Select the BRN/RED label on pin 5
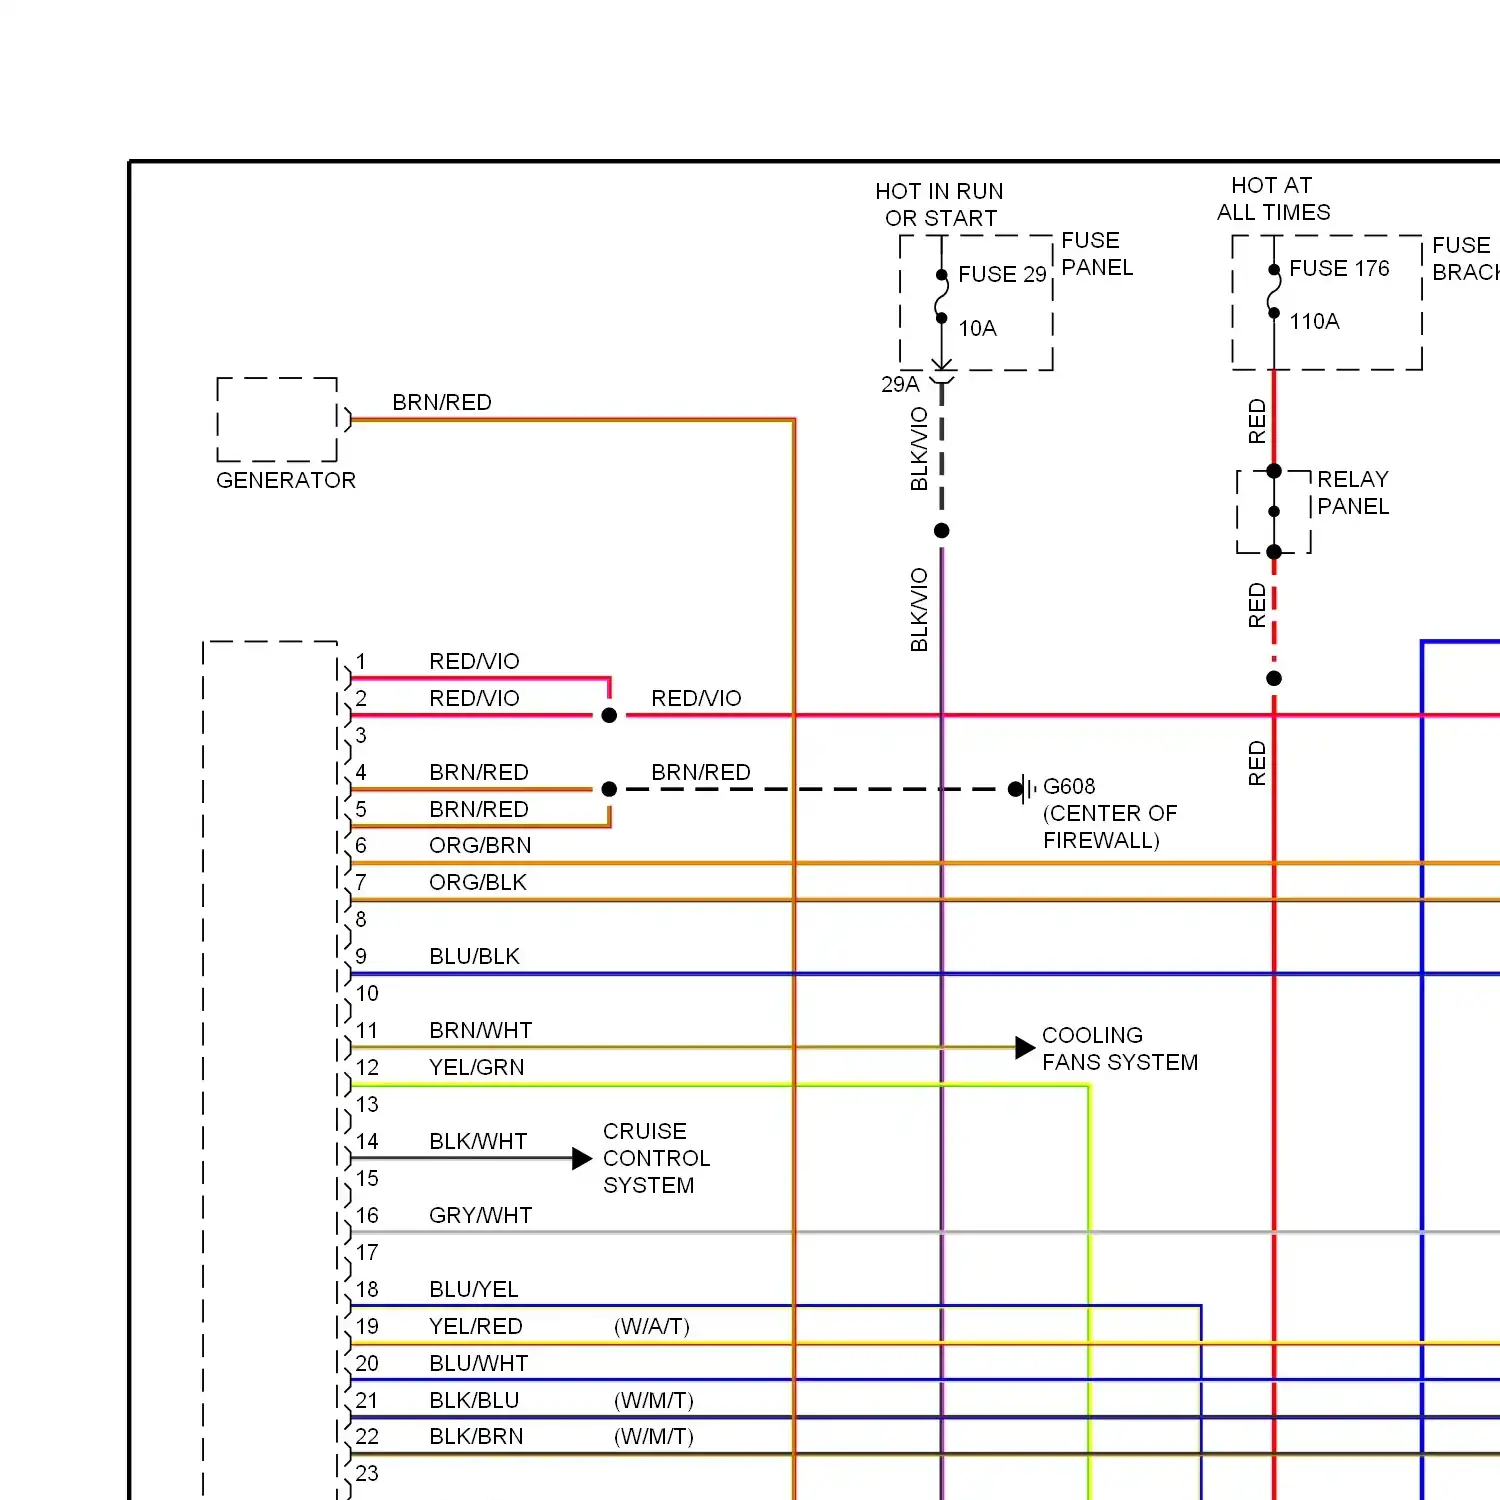This screenshot has height=1500, width=1500. pyautogui.click(x=479, y=809)
